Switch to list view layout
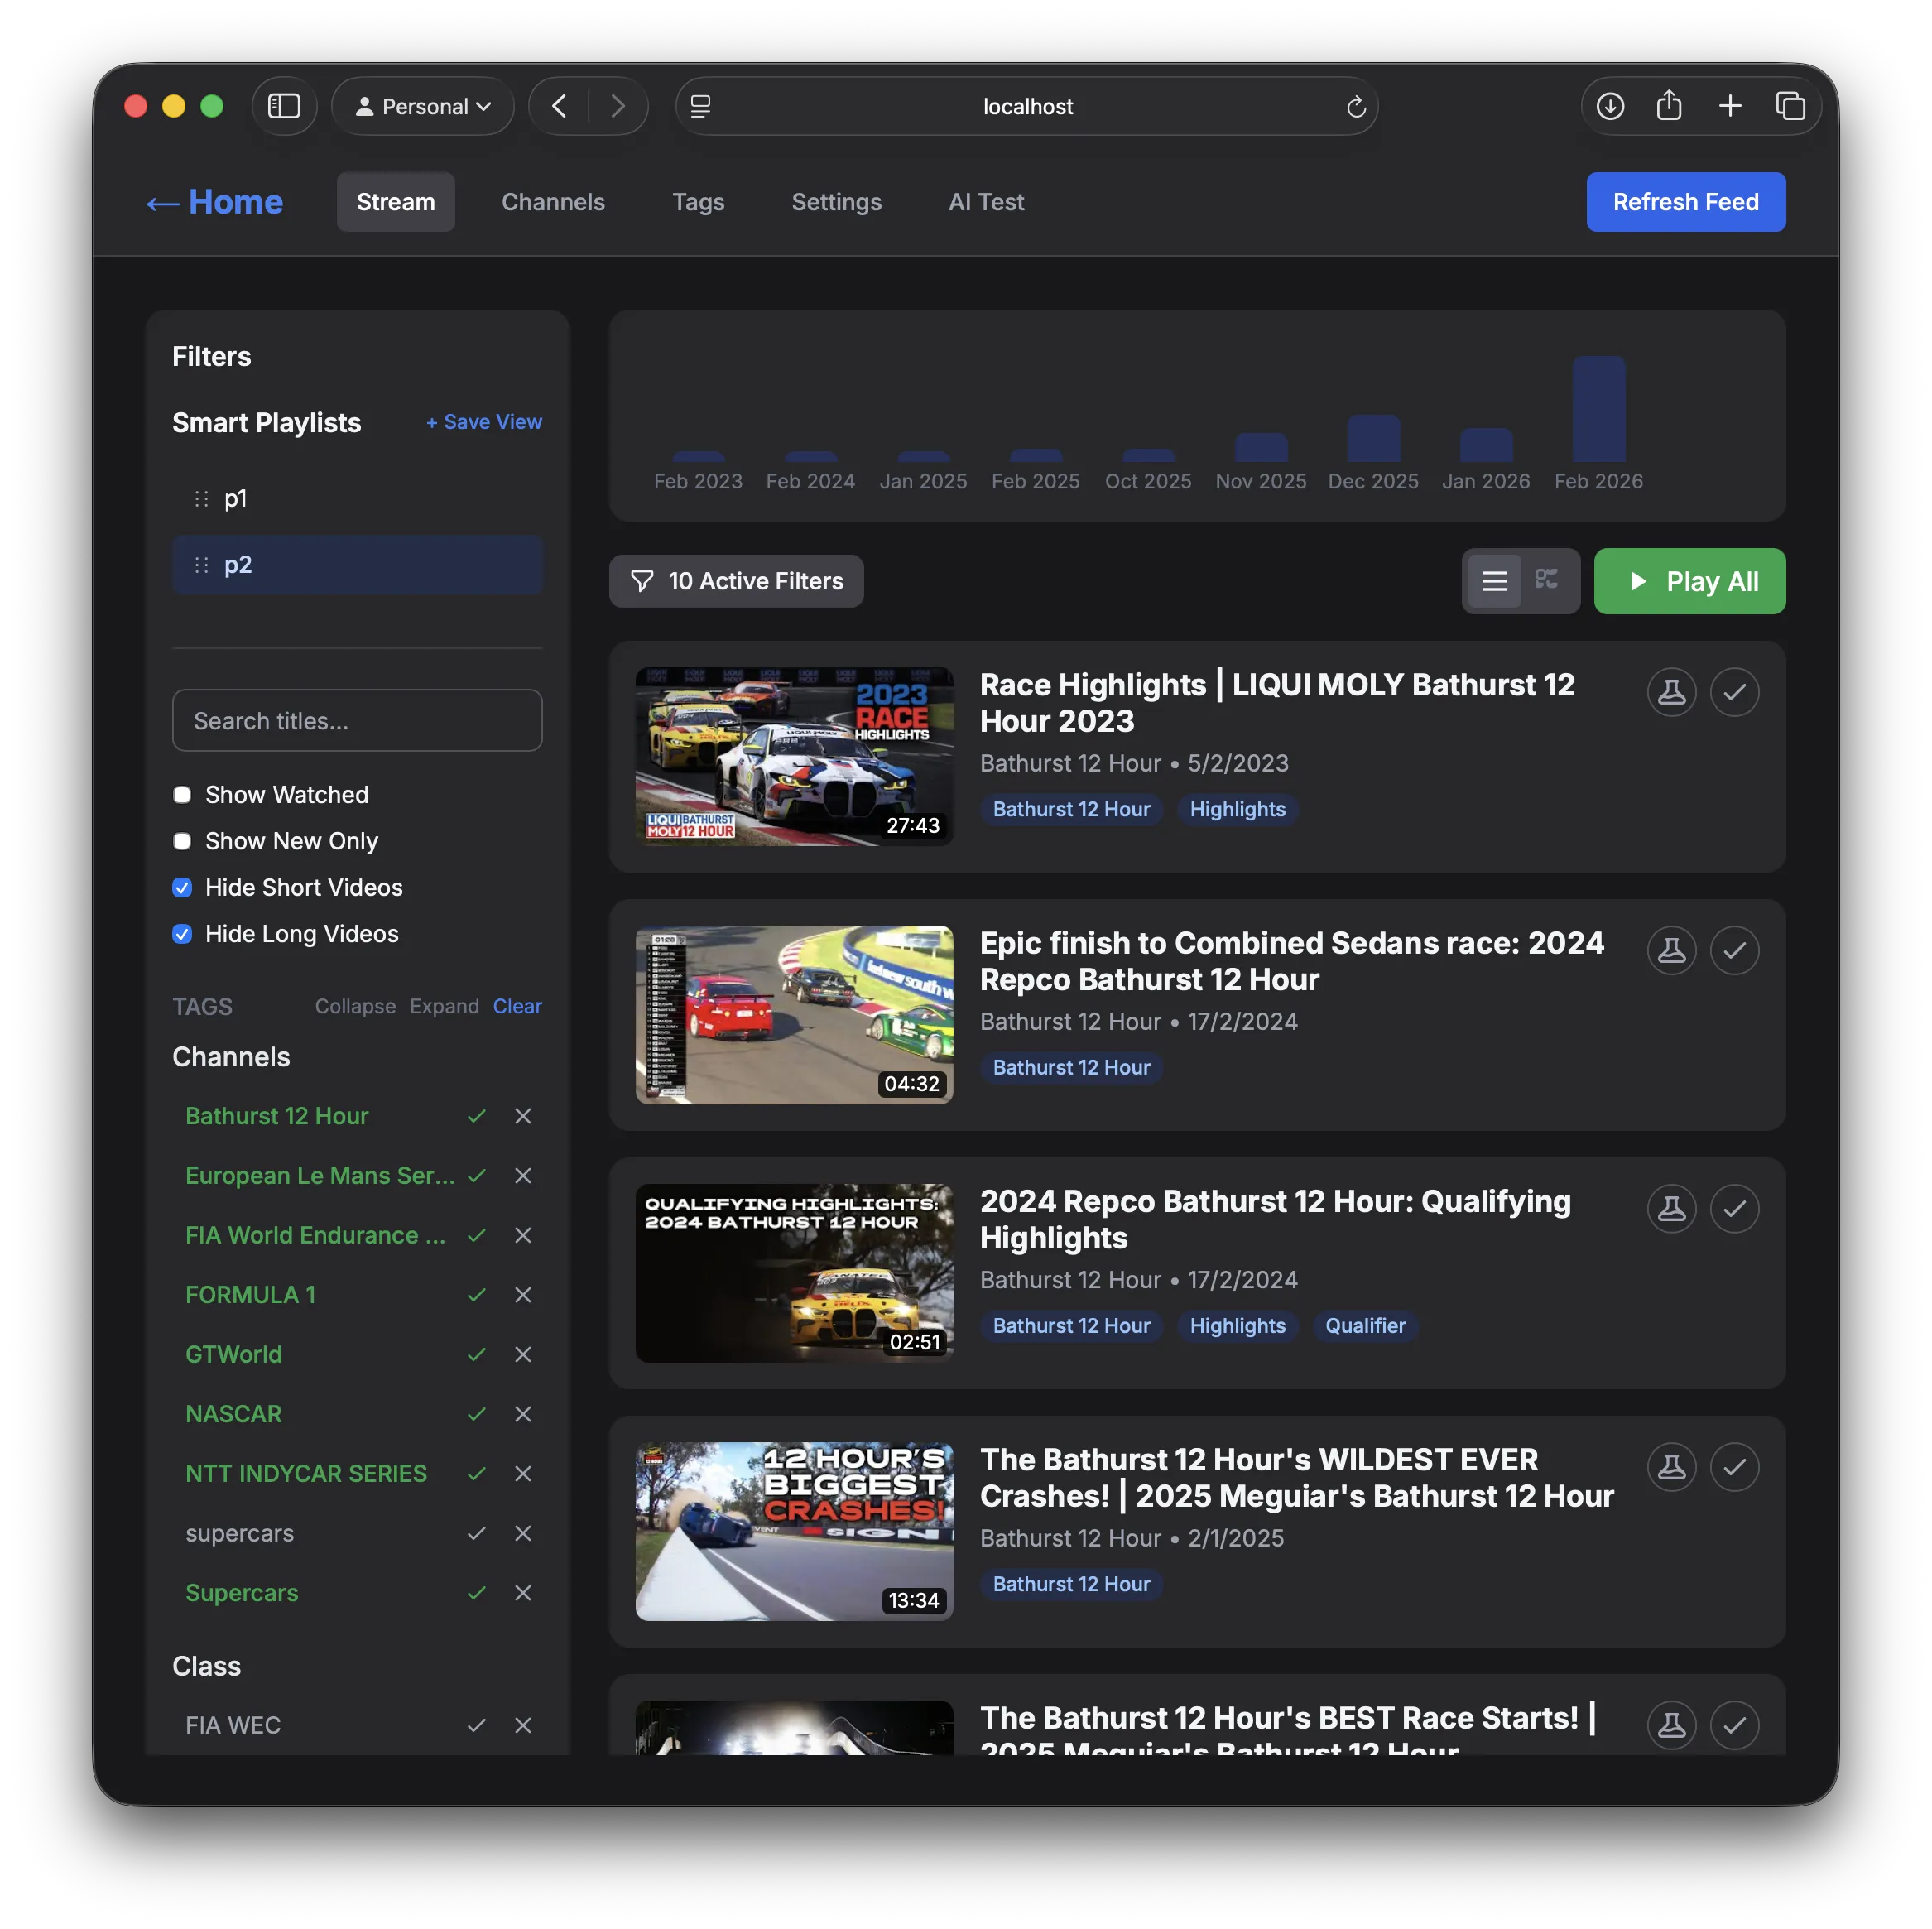Viewport: 1932px width, 1929px height. (1494, 581)
